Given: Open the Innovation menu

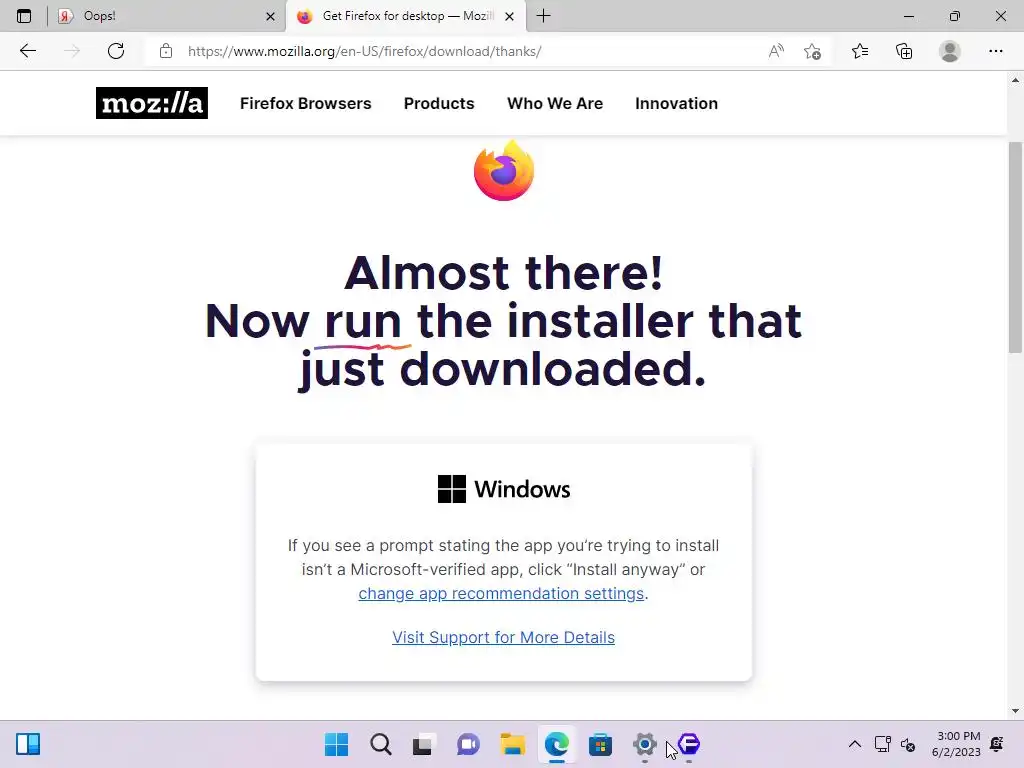Looking at the screenshot, I should click(677, 104).
